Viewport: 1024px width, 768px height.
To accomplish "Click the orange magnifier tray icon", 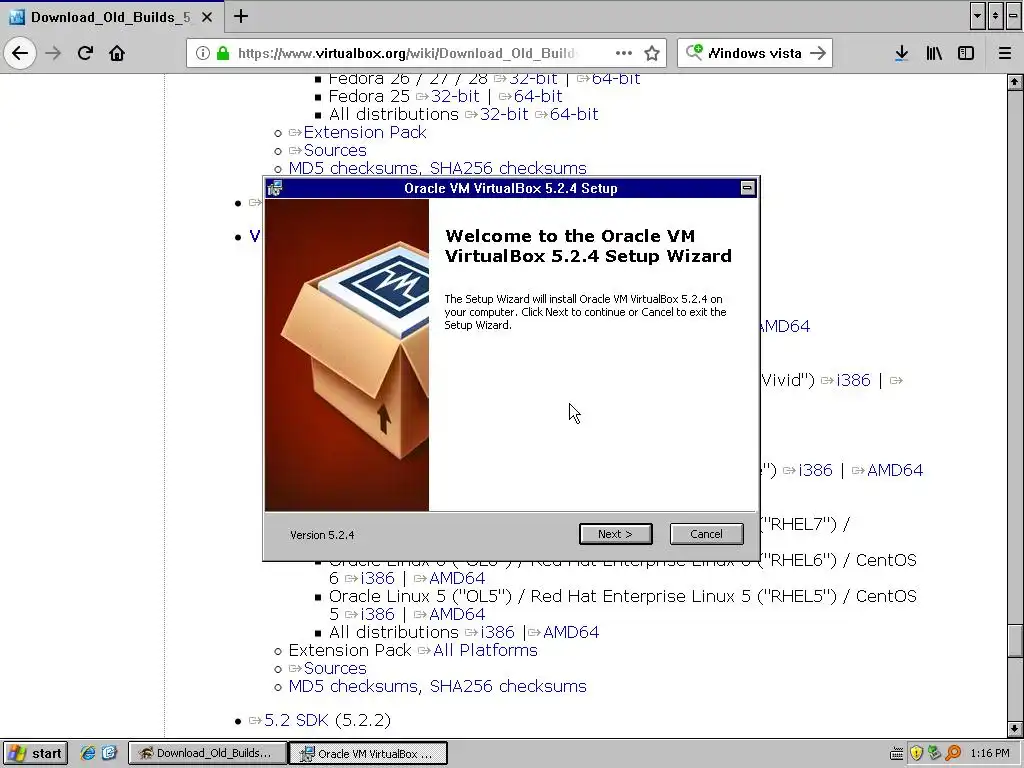I will click(x=953, y=754).
